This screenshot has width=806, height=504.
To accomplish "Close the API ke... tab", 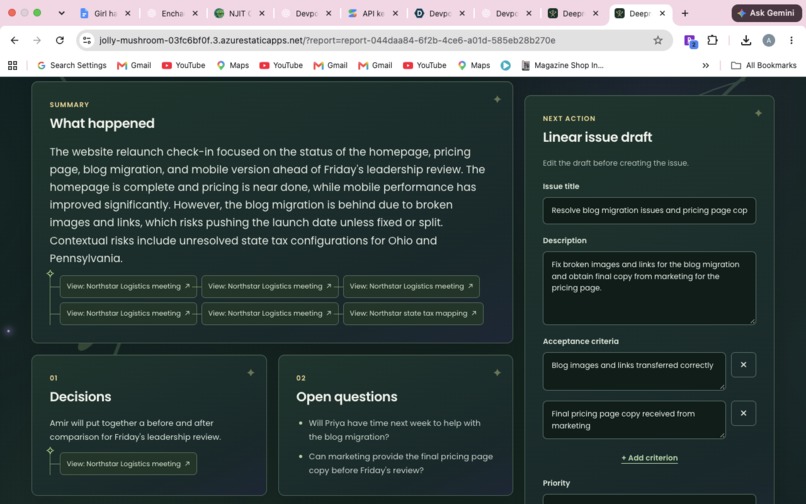I will (x=395, y=13).
